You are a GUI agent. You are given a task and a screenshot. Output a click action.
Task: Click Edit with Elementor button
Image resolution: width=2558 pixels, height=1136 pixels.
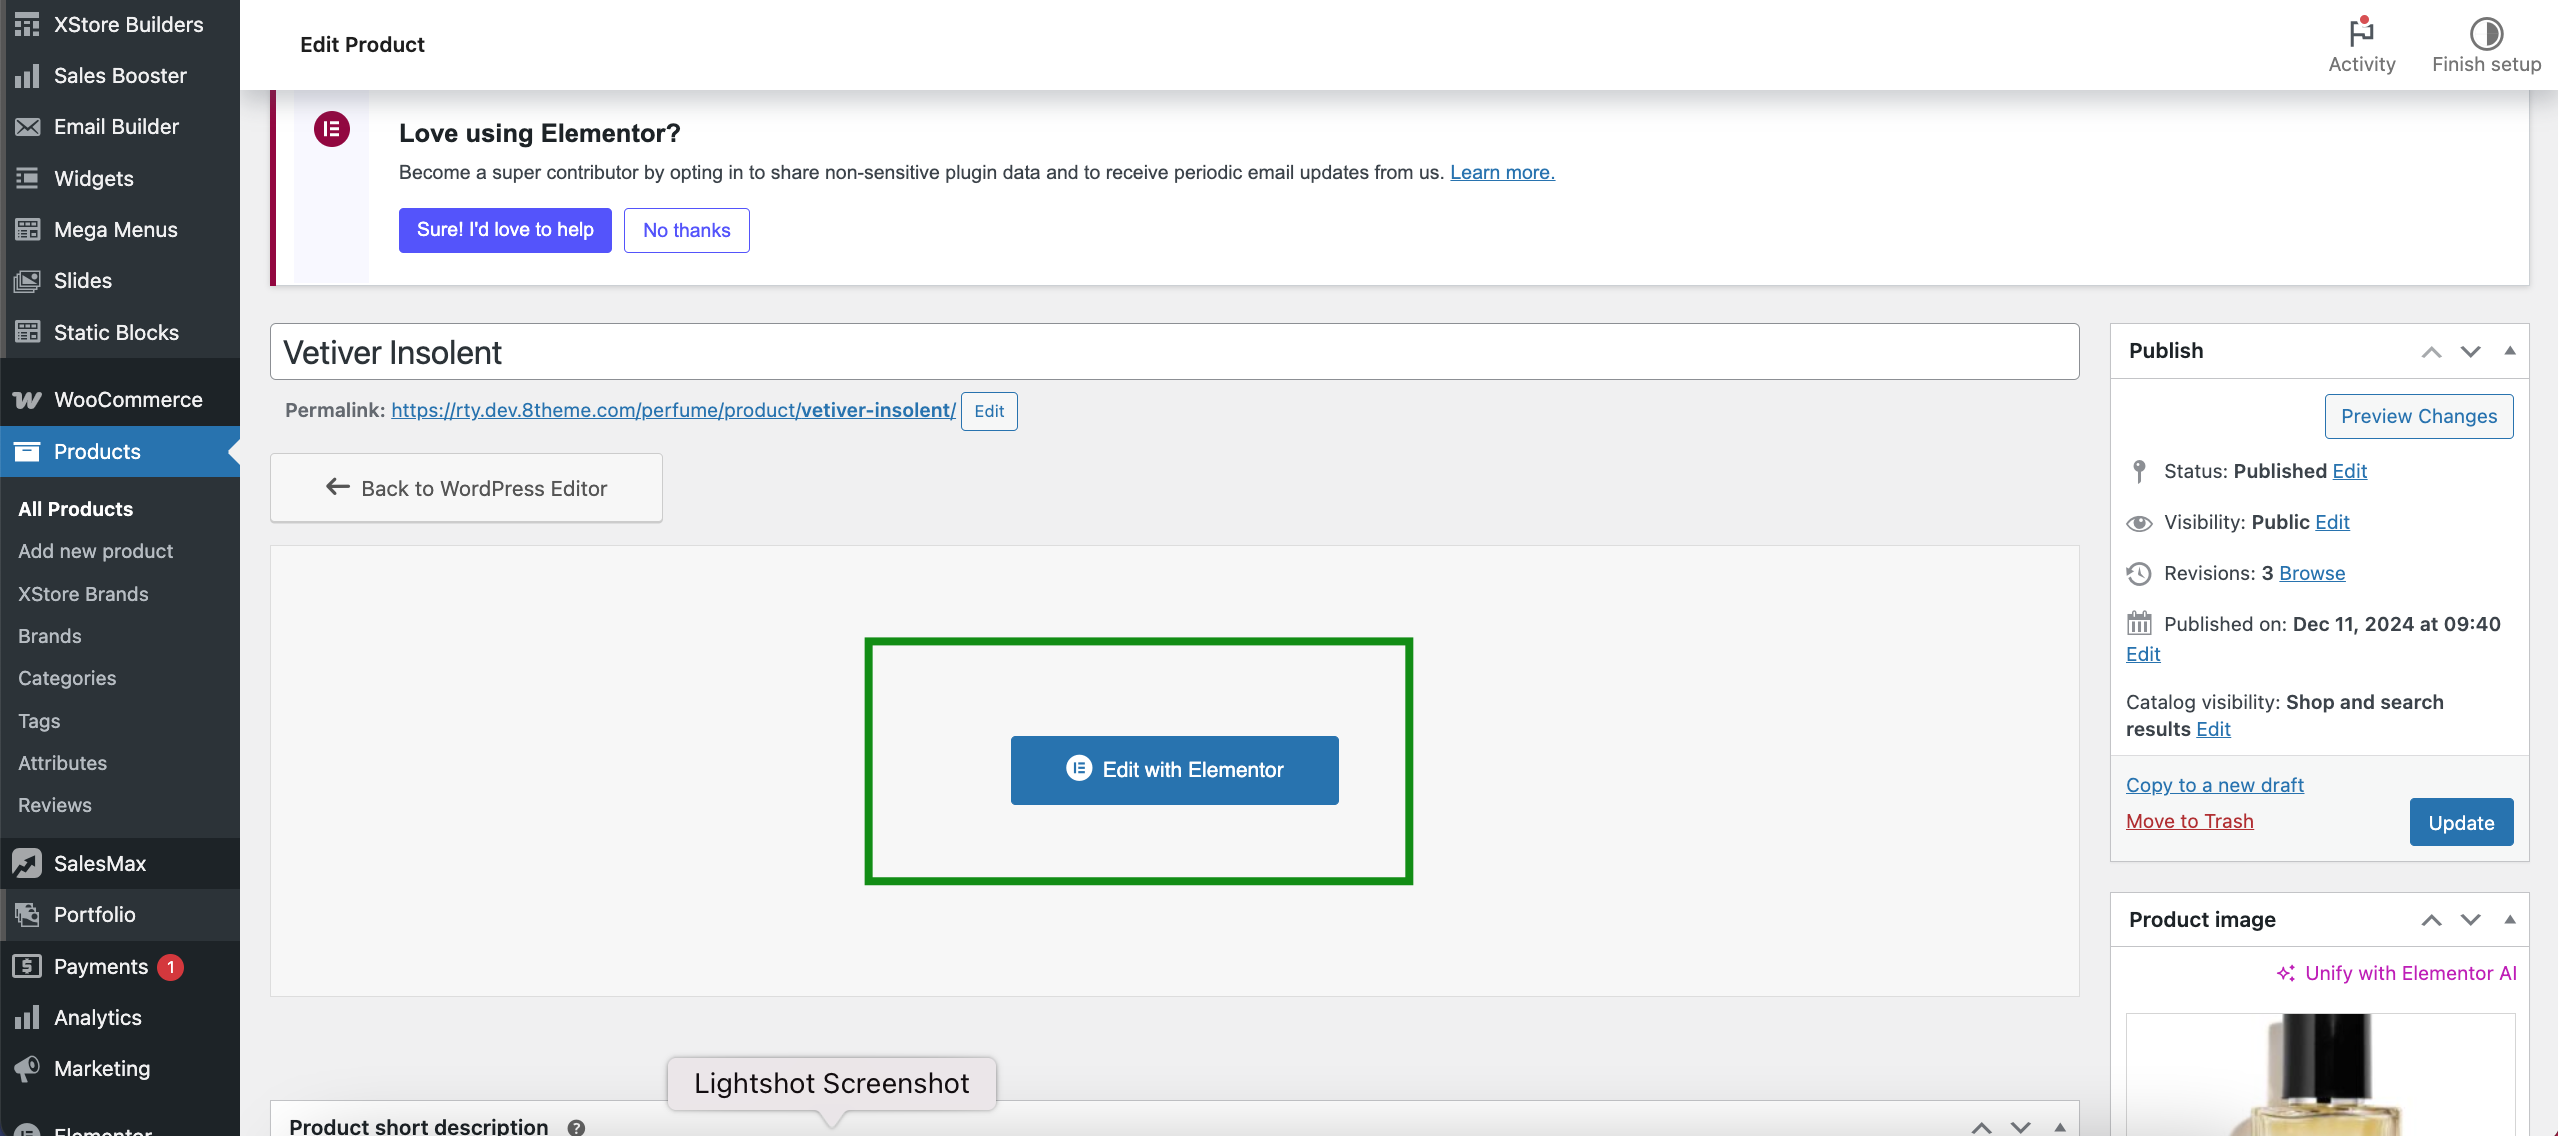1174,770
